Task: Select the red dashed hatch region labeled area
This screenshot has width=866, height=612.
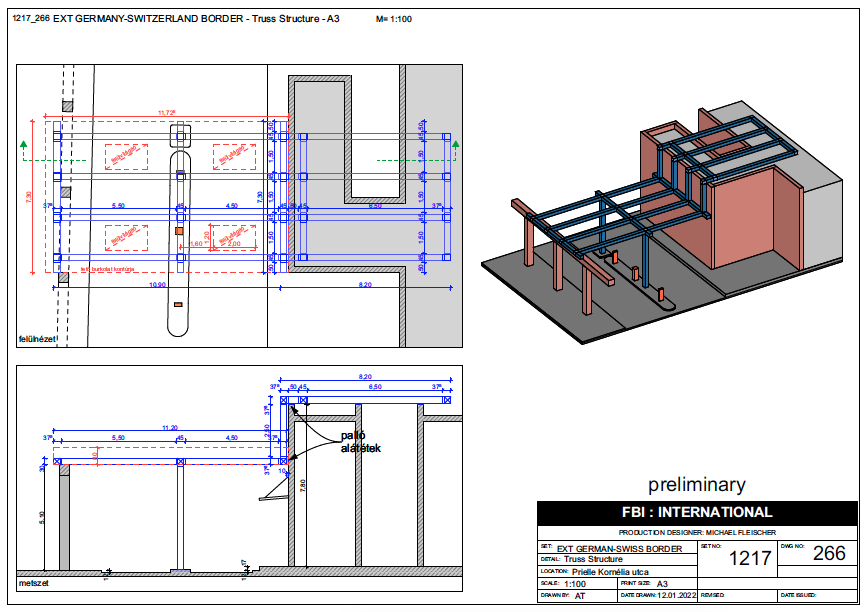Action: 127,156
